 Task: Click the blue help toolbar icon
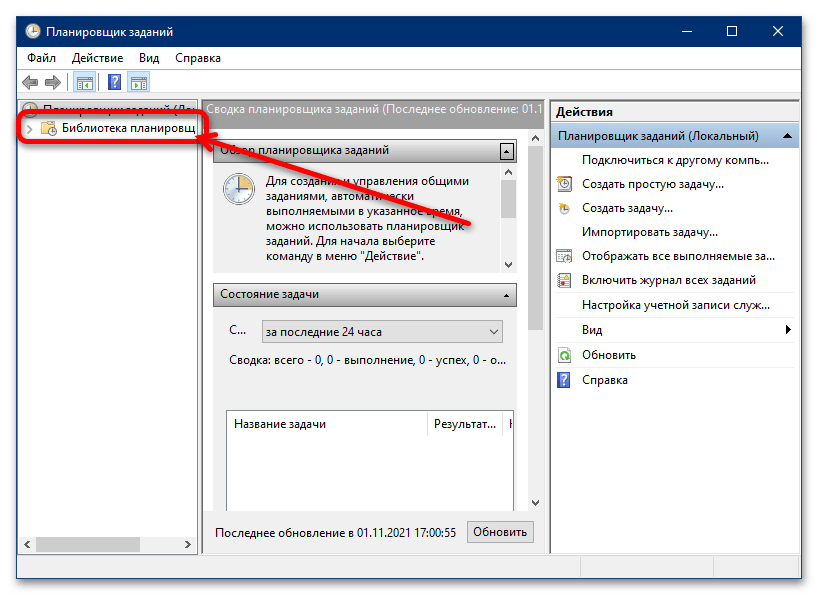pyautogui.click(x=115, y=83)
